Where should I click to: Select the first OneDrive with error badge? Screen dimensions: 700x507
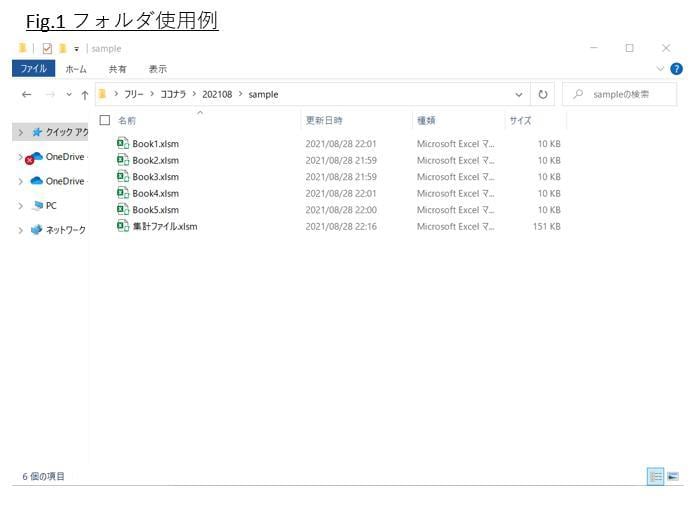pyautogui.click(x=54, y=157)
